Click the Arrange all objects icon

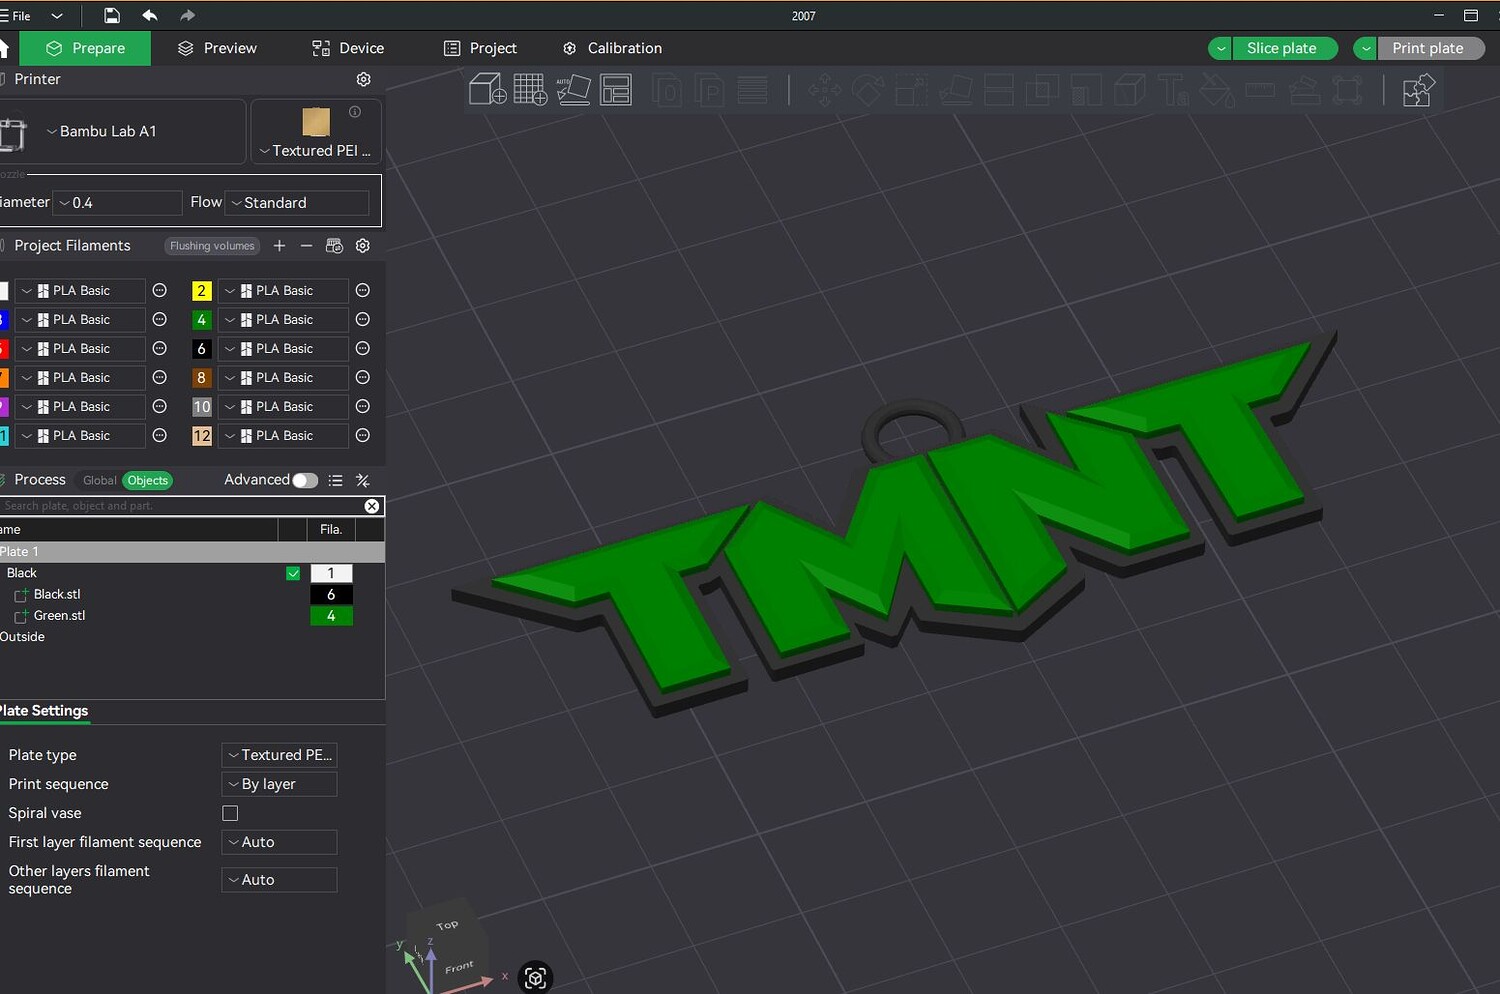tap(616, 90)
